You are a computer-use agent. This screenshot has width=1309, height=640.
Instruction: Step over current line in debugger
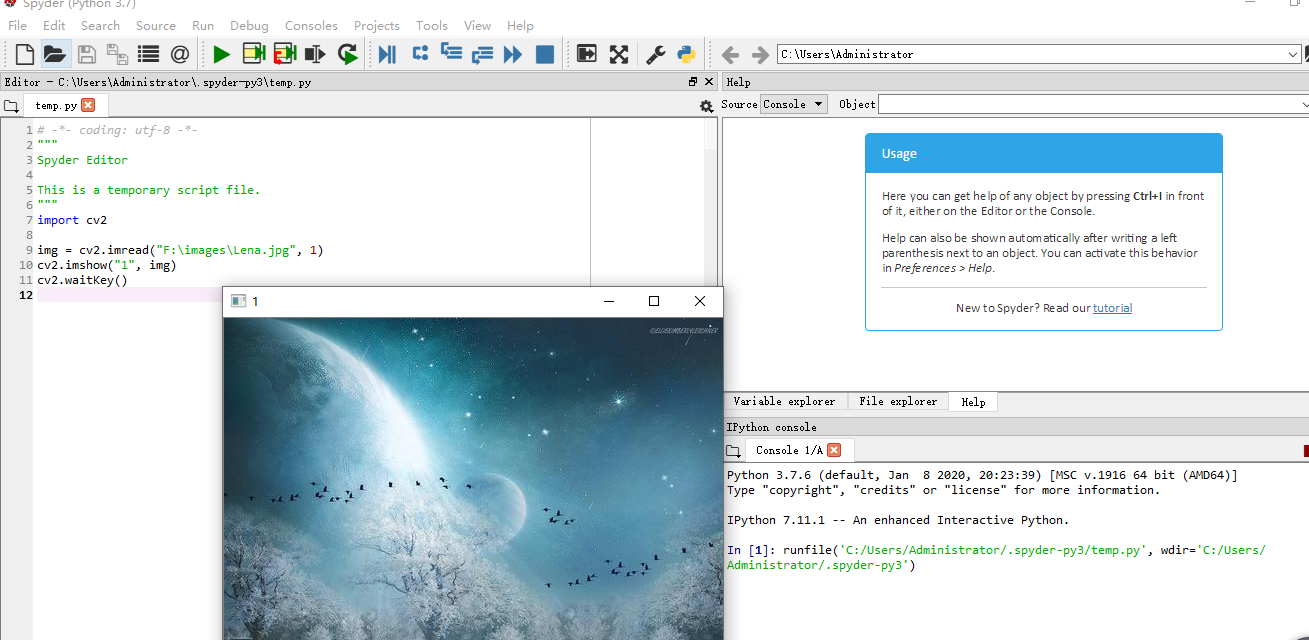(x=420, y=54)
